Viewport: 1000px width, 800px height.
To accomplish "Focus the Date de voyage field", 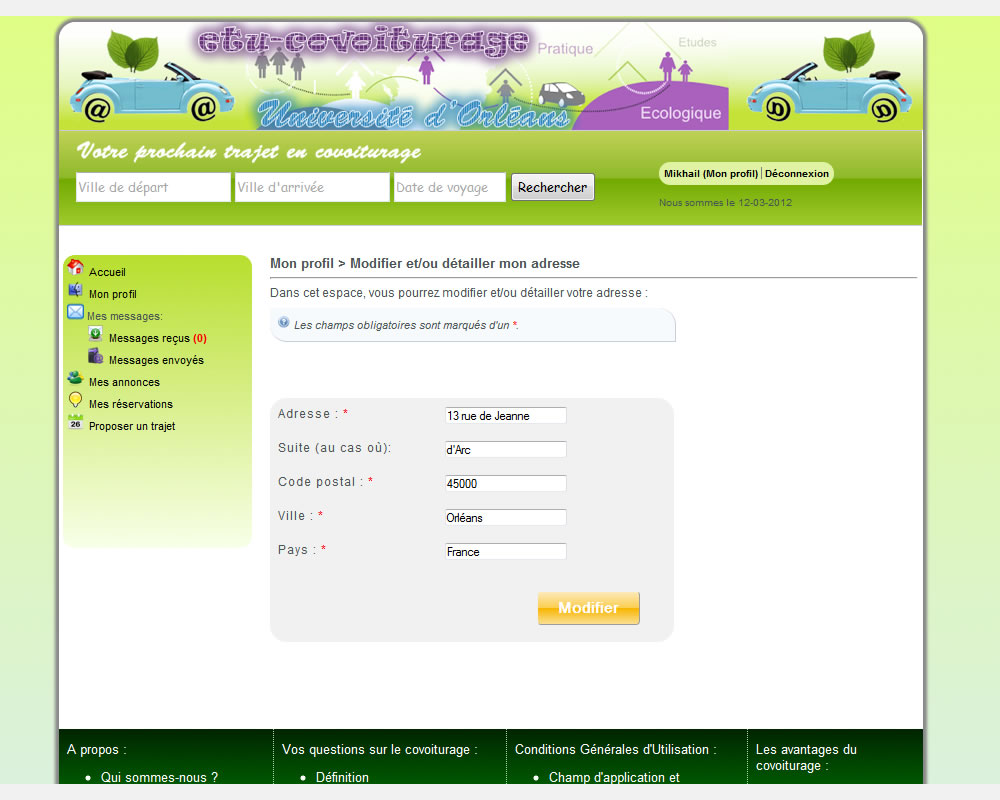I will [450, 188].
